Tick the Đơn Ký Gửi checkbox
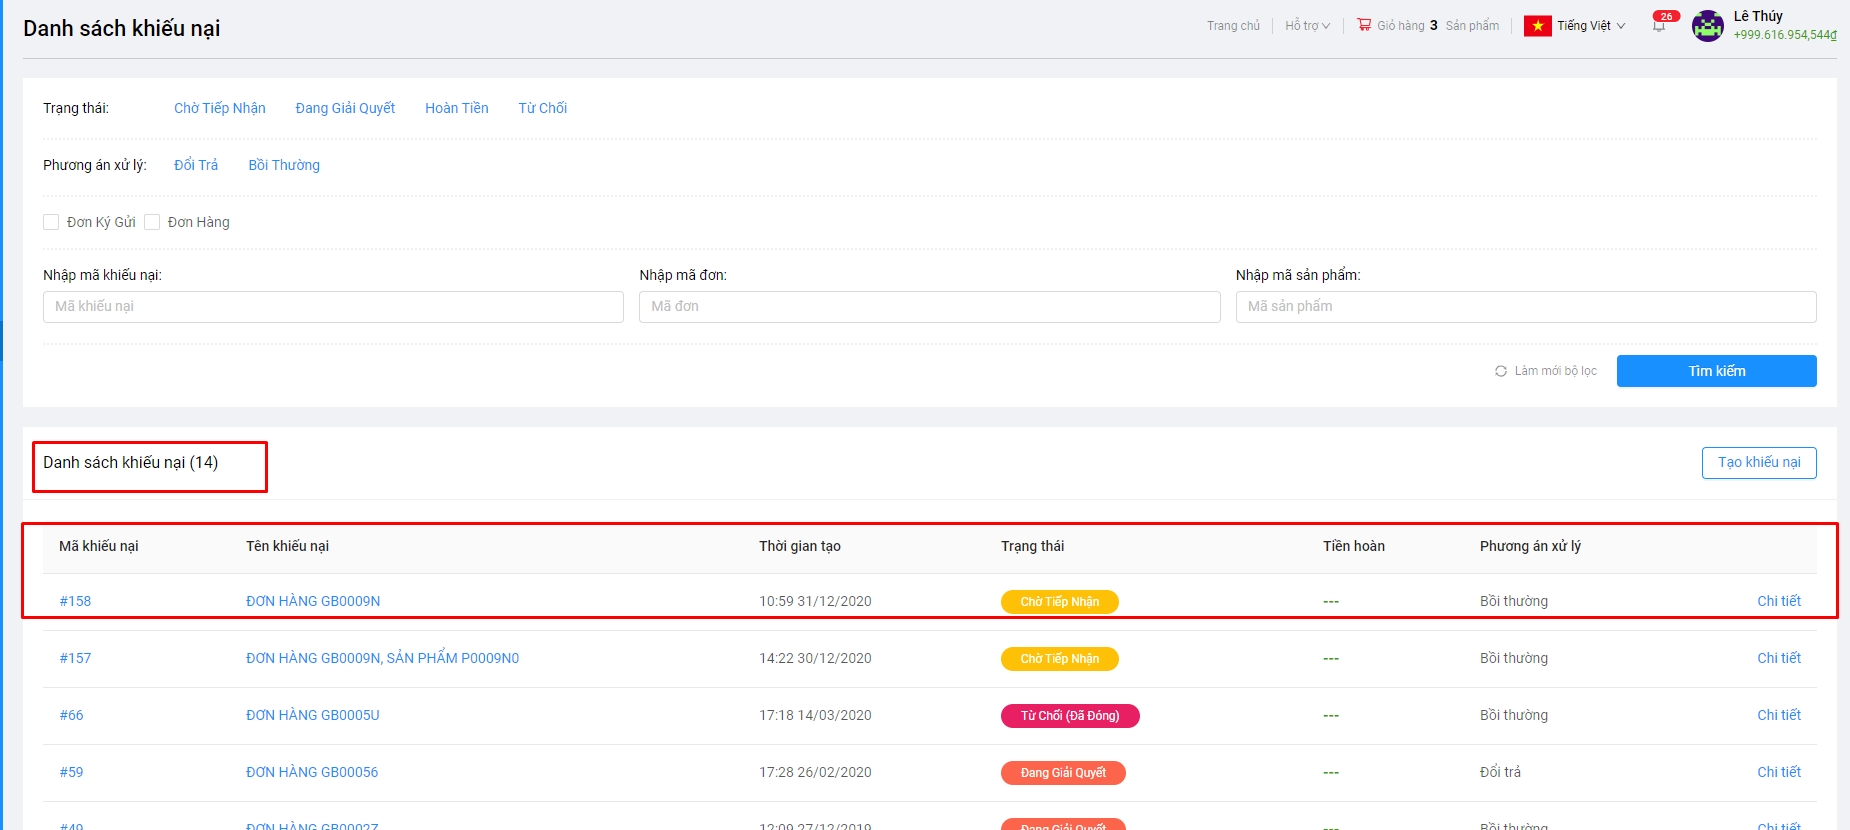Image resolution: width=1850 pixels, height=830 pixels. tap(51, 222)
